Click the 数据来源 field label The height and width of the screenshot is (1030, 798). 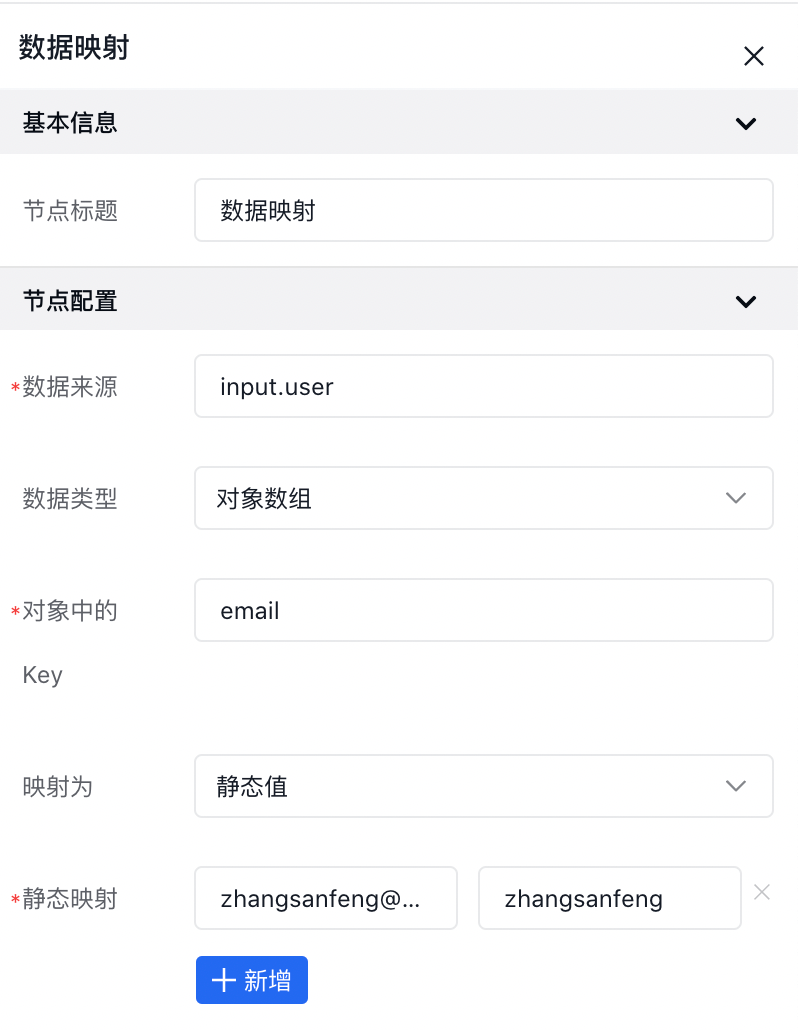(x=70, y=387)
